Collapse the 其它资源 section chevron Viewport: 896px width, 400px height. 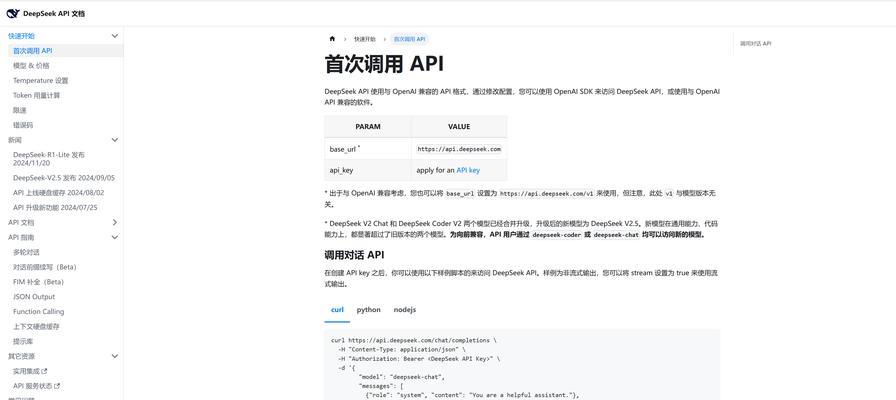tap(114, 356)
